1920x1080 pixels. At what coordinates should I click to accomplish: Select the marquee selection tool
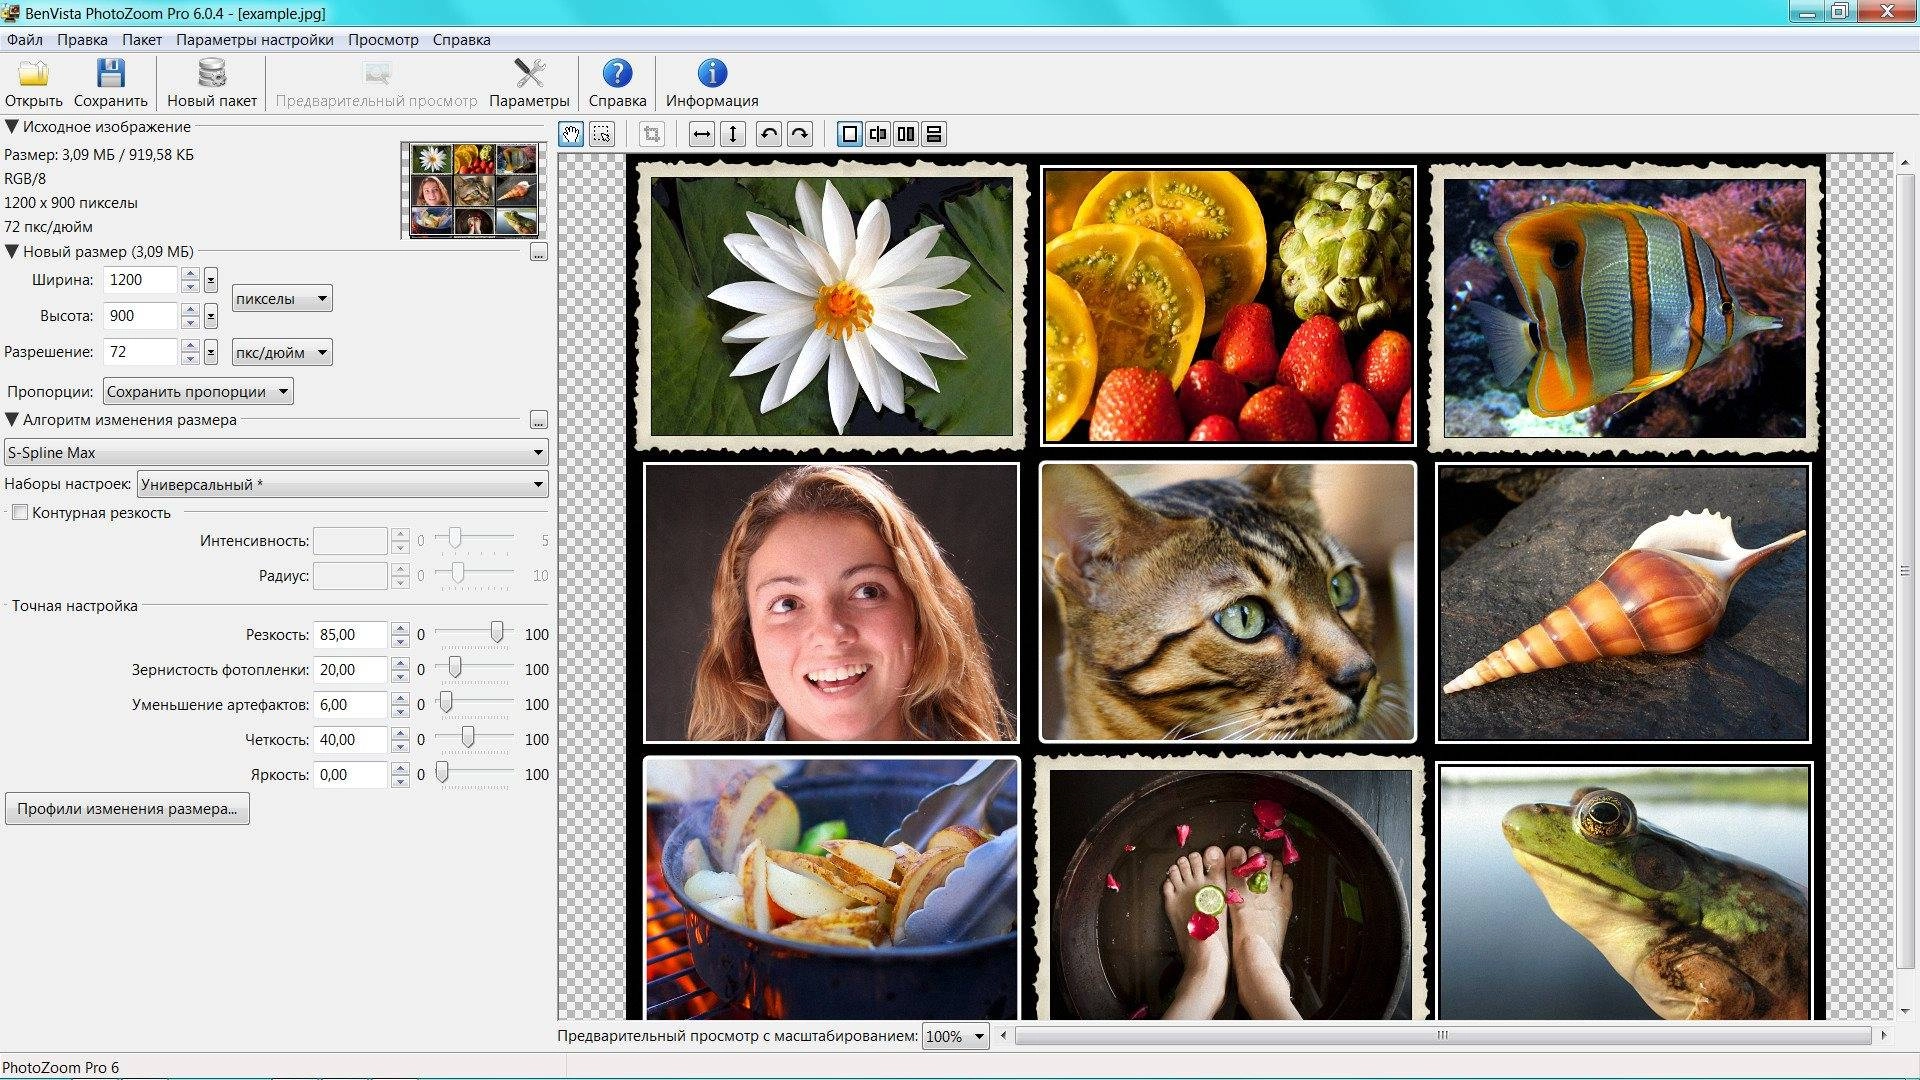pos(602,134)
